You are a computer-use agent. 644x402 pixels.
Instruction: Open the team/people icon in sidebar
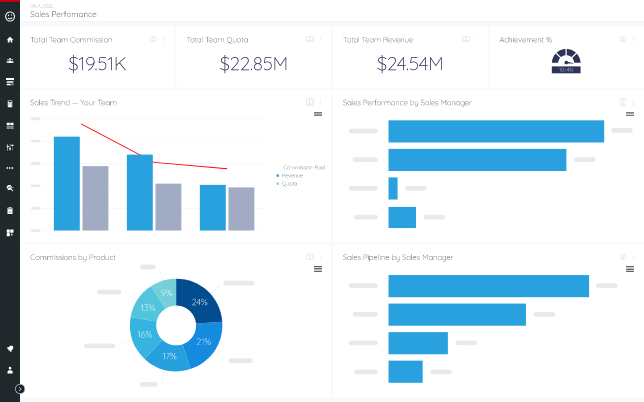click(10, 61)
